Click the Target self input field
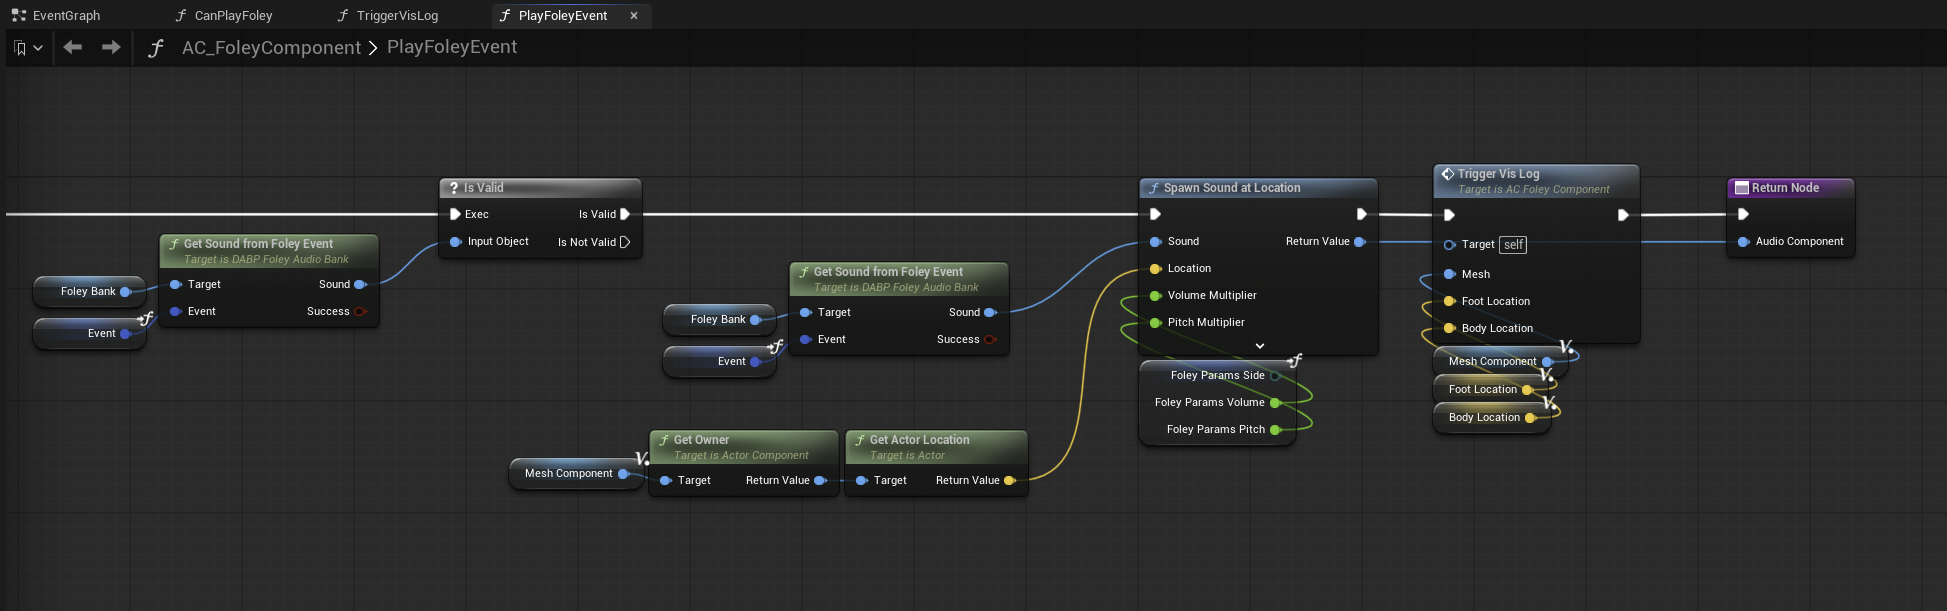 click(1513, 245)
